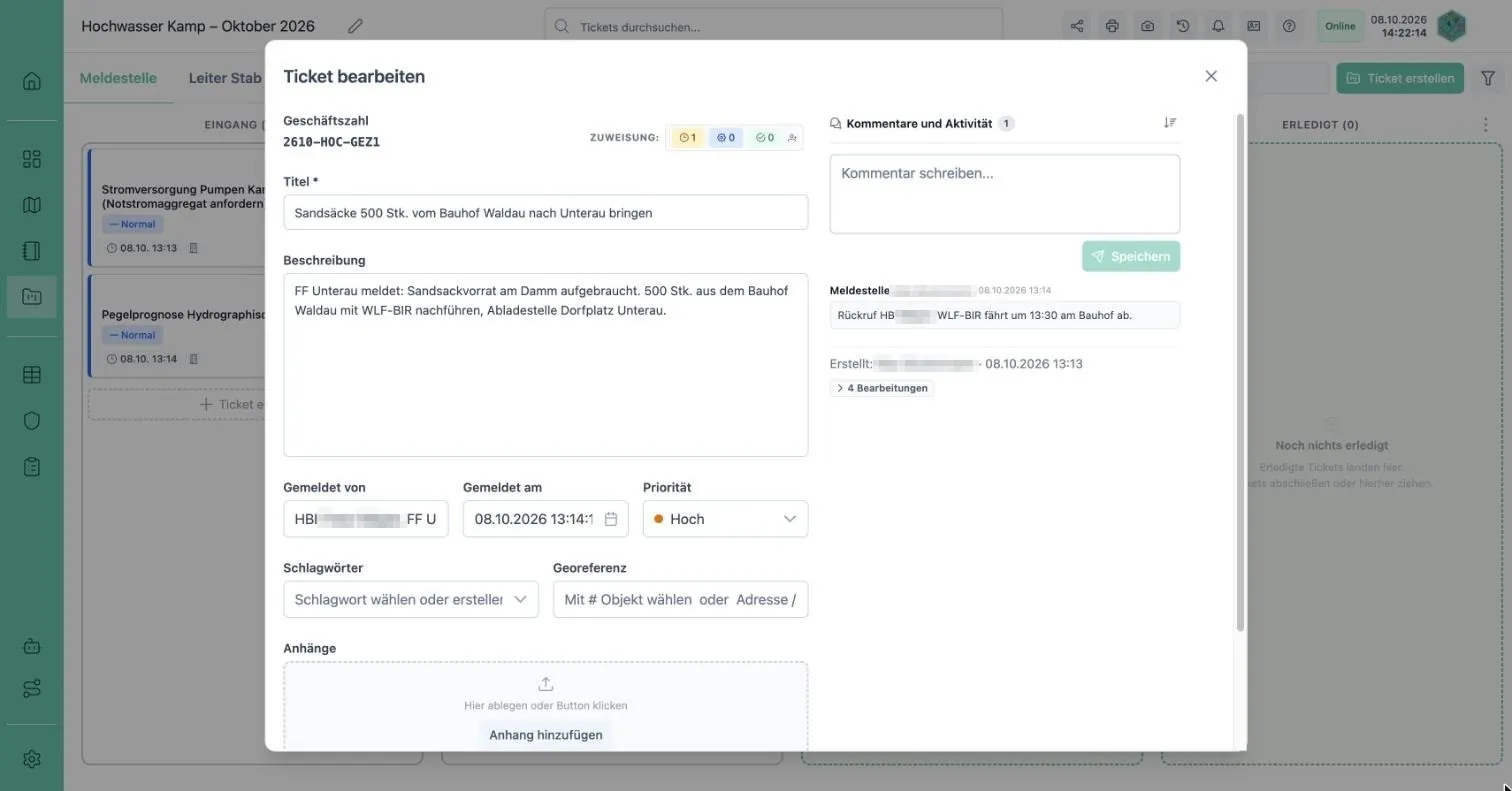Viewport: 1512px width, 791px height.
Task: Click the pencil icon beside the operation title
Action: pyautogui.click(x=355, y=27)
